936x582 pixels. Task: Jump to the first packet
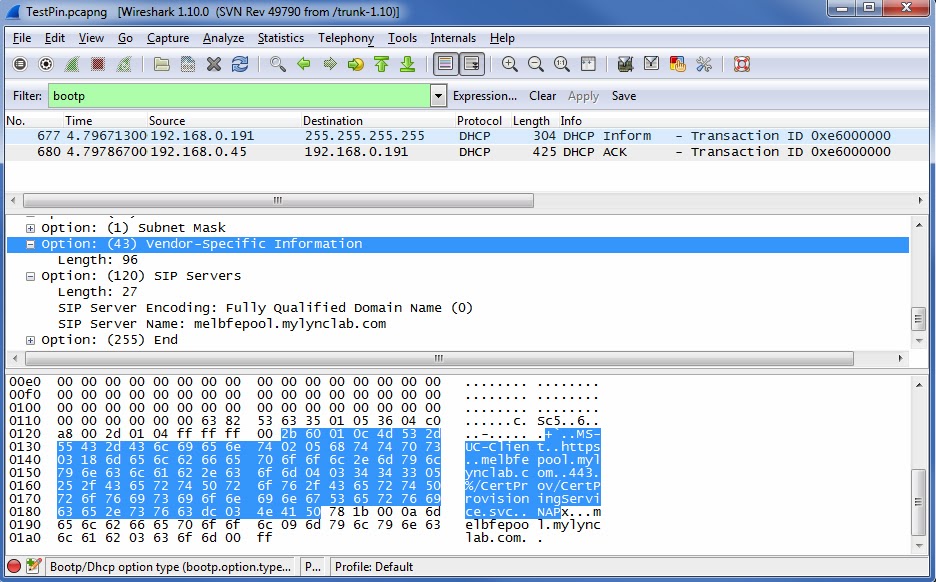[x=381, y=64]
